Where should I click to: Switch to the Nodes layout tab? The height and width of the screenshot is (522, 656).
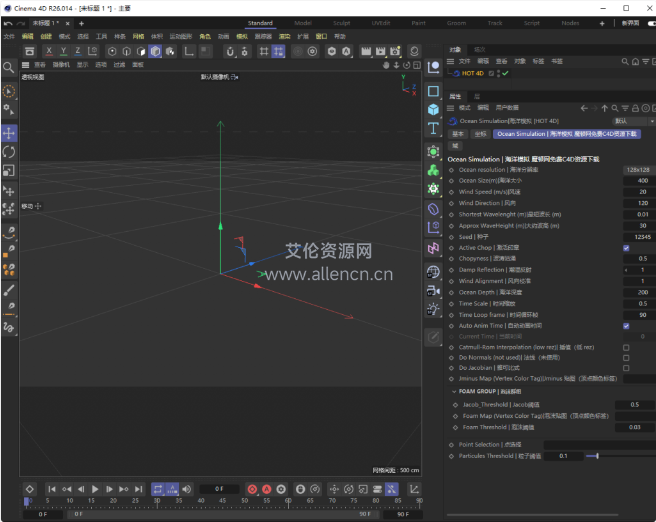(x=570, y=23)
